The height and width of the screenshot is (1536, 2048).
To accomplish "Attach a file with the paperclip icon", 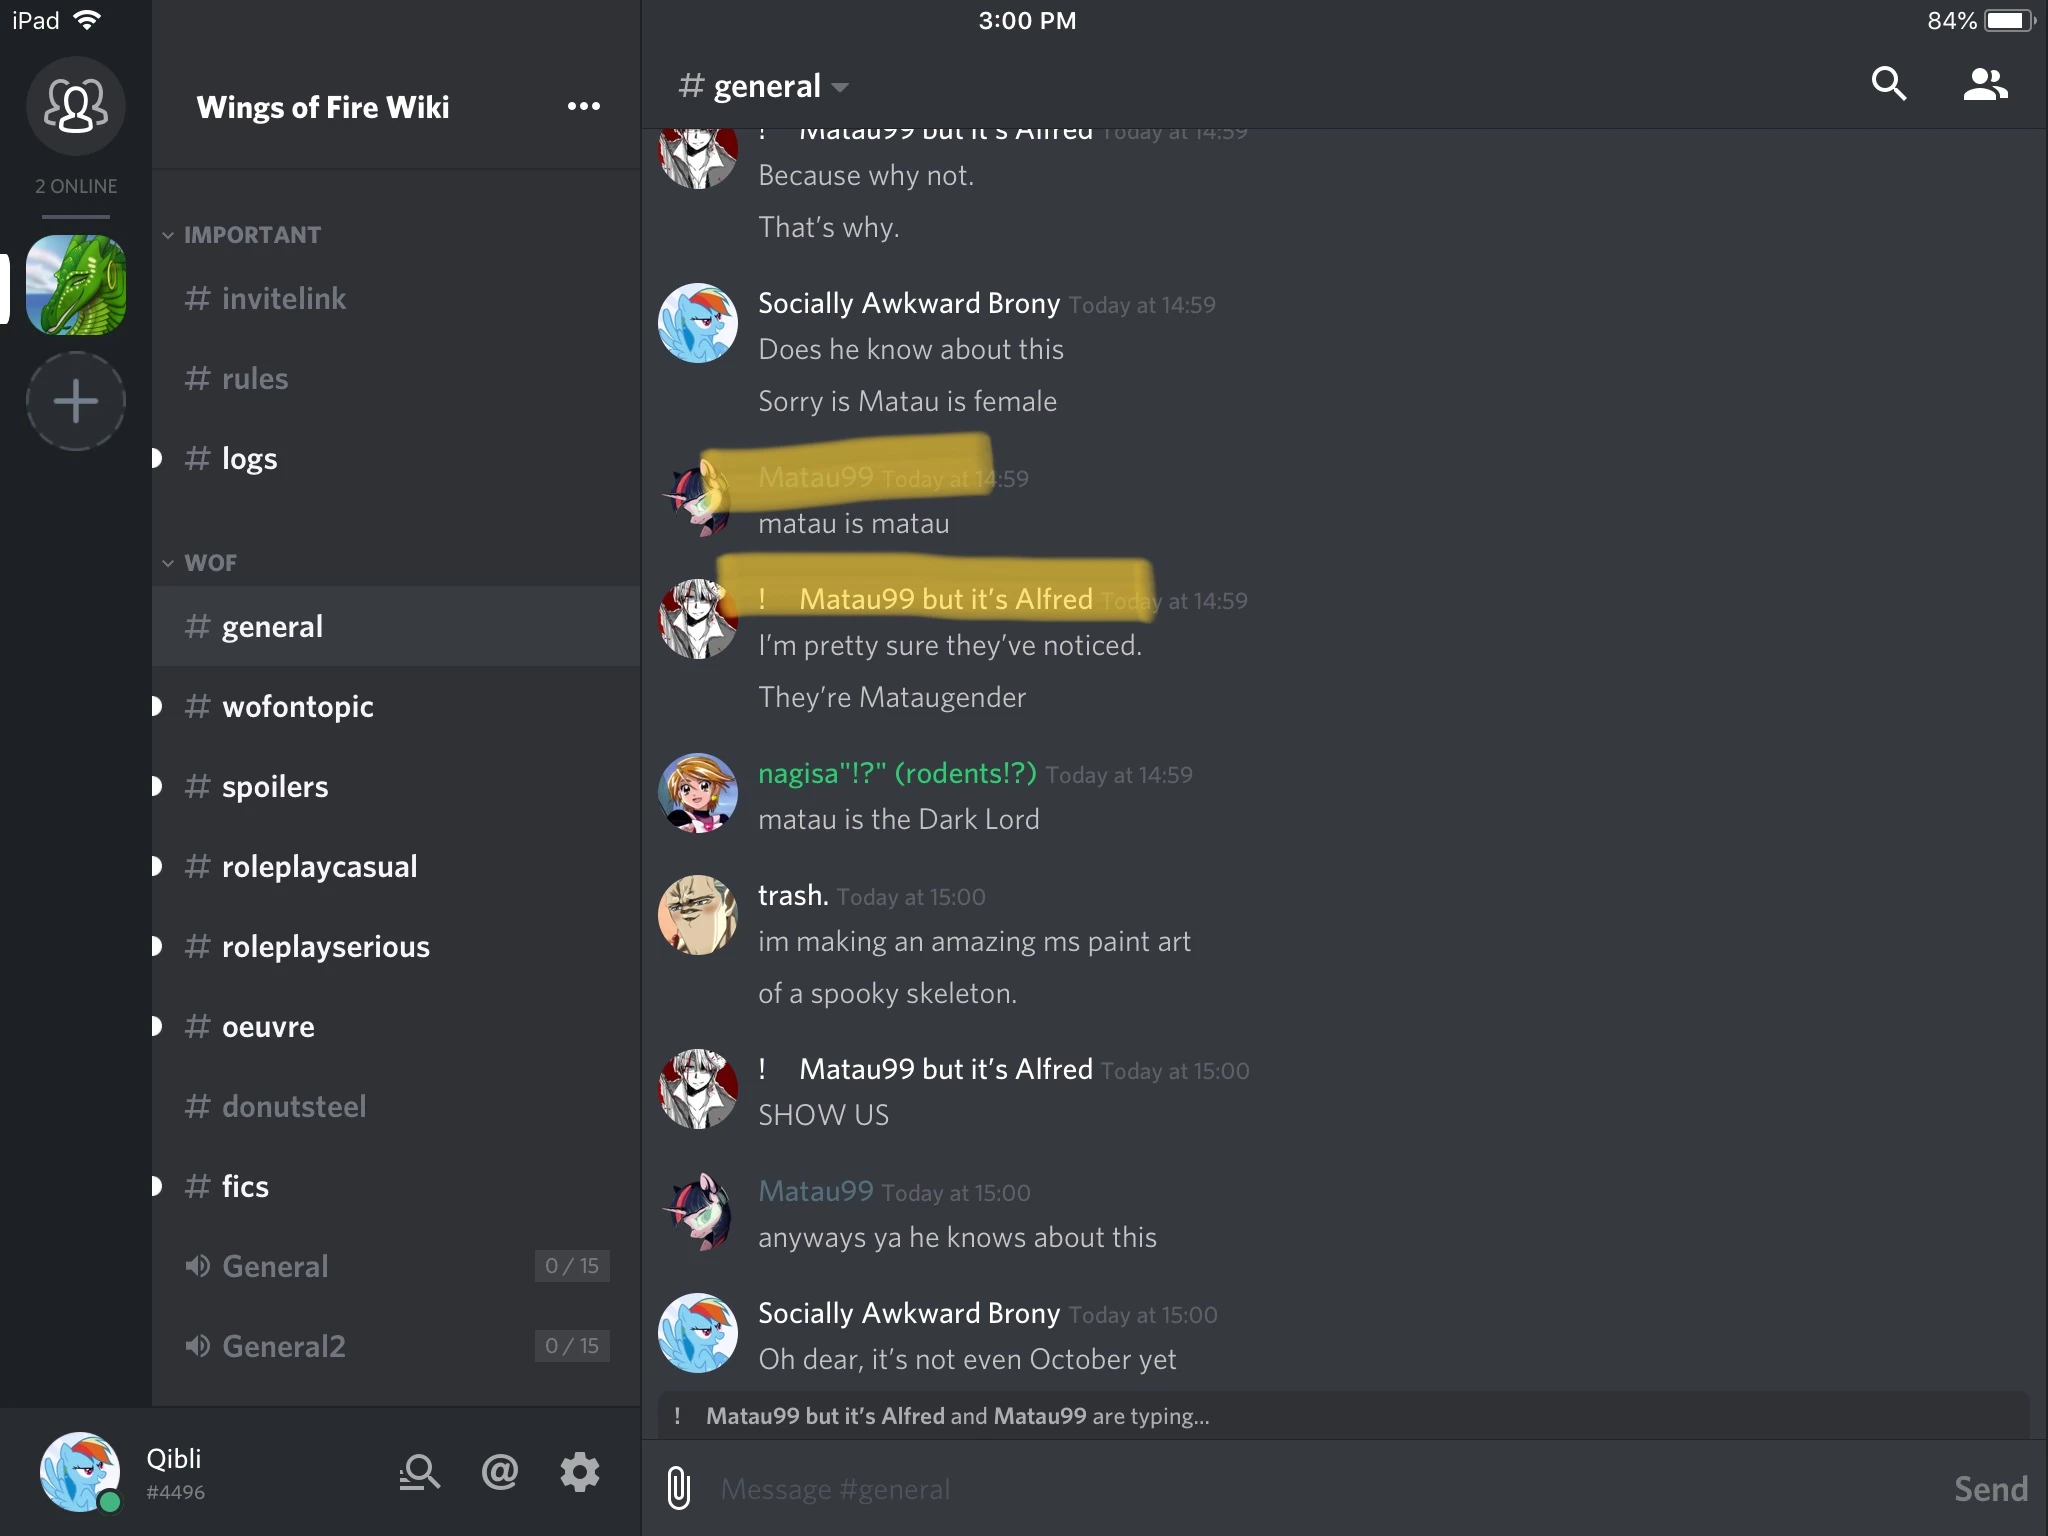I will tap(678, 1488).
